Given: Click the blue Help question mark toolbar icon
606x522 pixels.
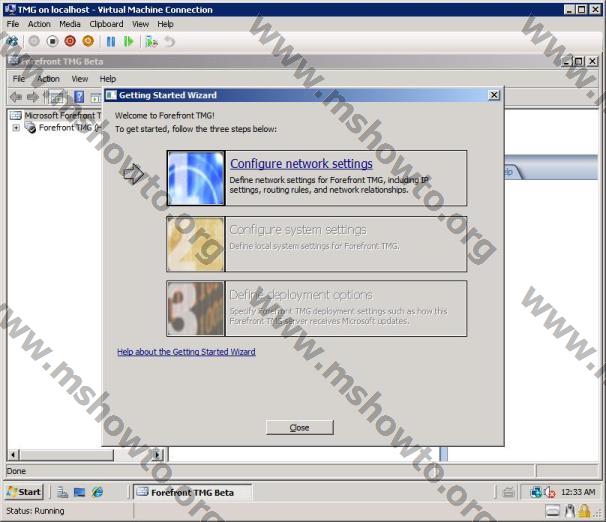Looking at the screenshot, I should (x=79, y=97).
